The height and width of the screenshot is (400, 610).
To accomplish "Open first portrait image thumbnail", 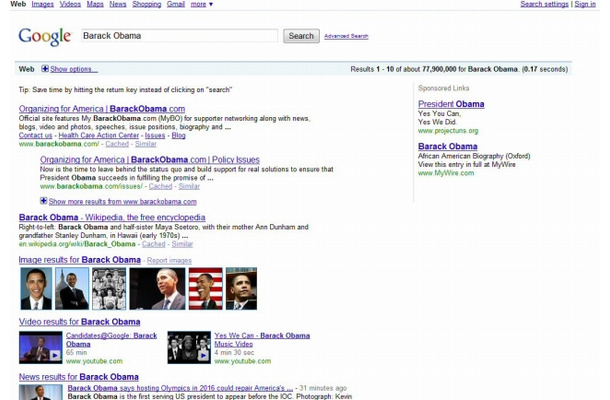I will click(x=36, y=288).
